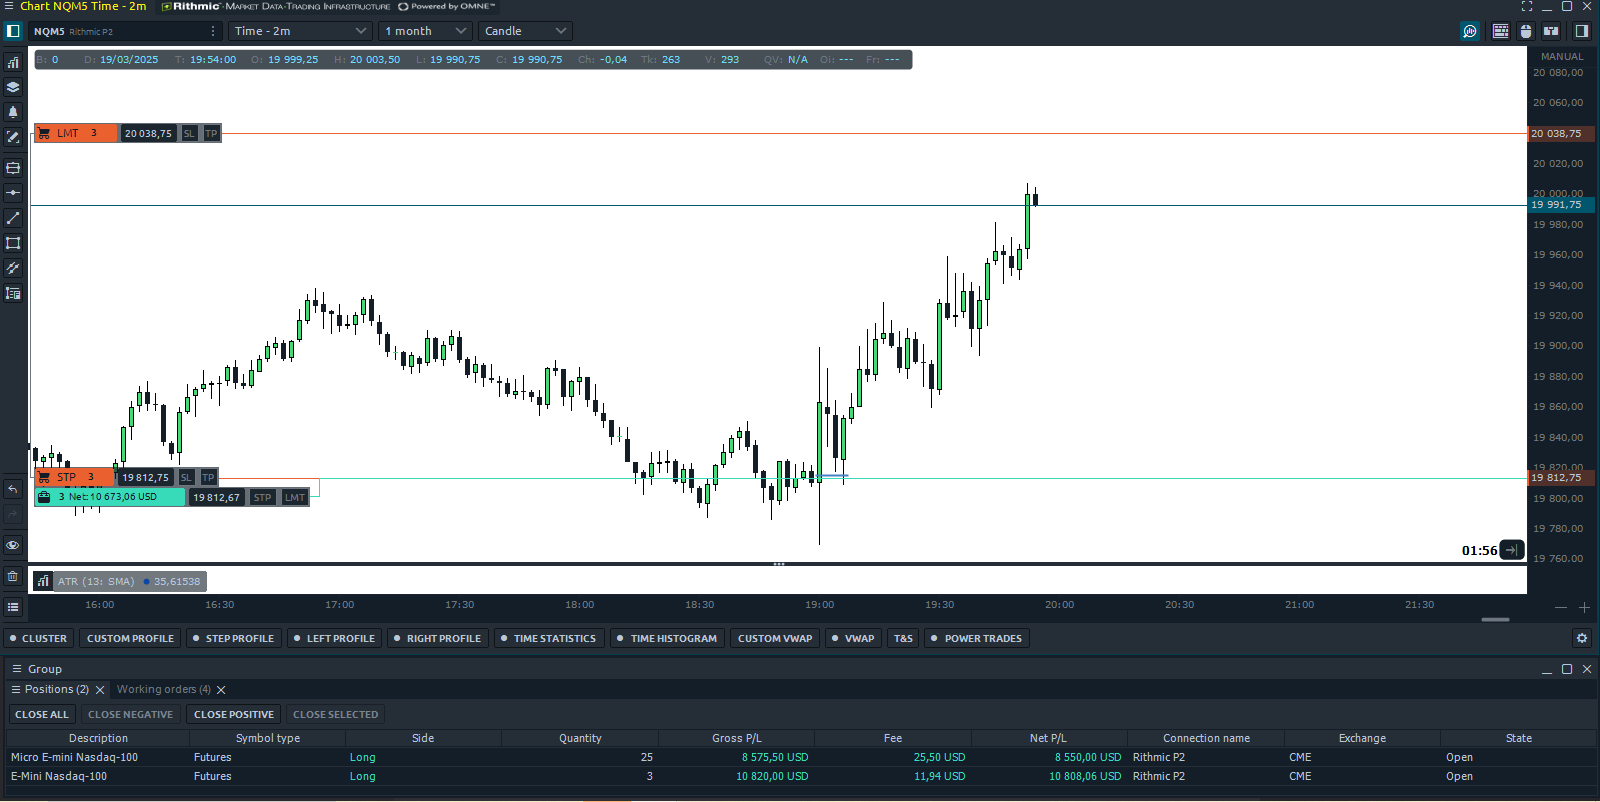
Task: Toggle the VWAP indicator
Action: click(853, 638)
